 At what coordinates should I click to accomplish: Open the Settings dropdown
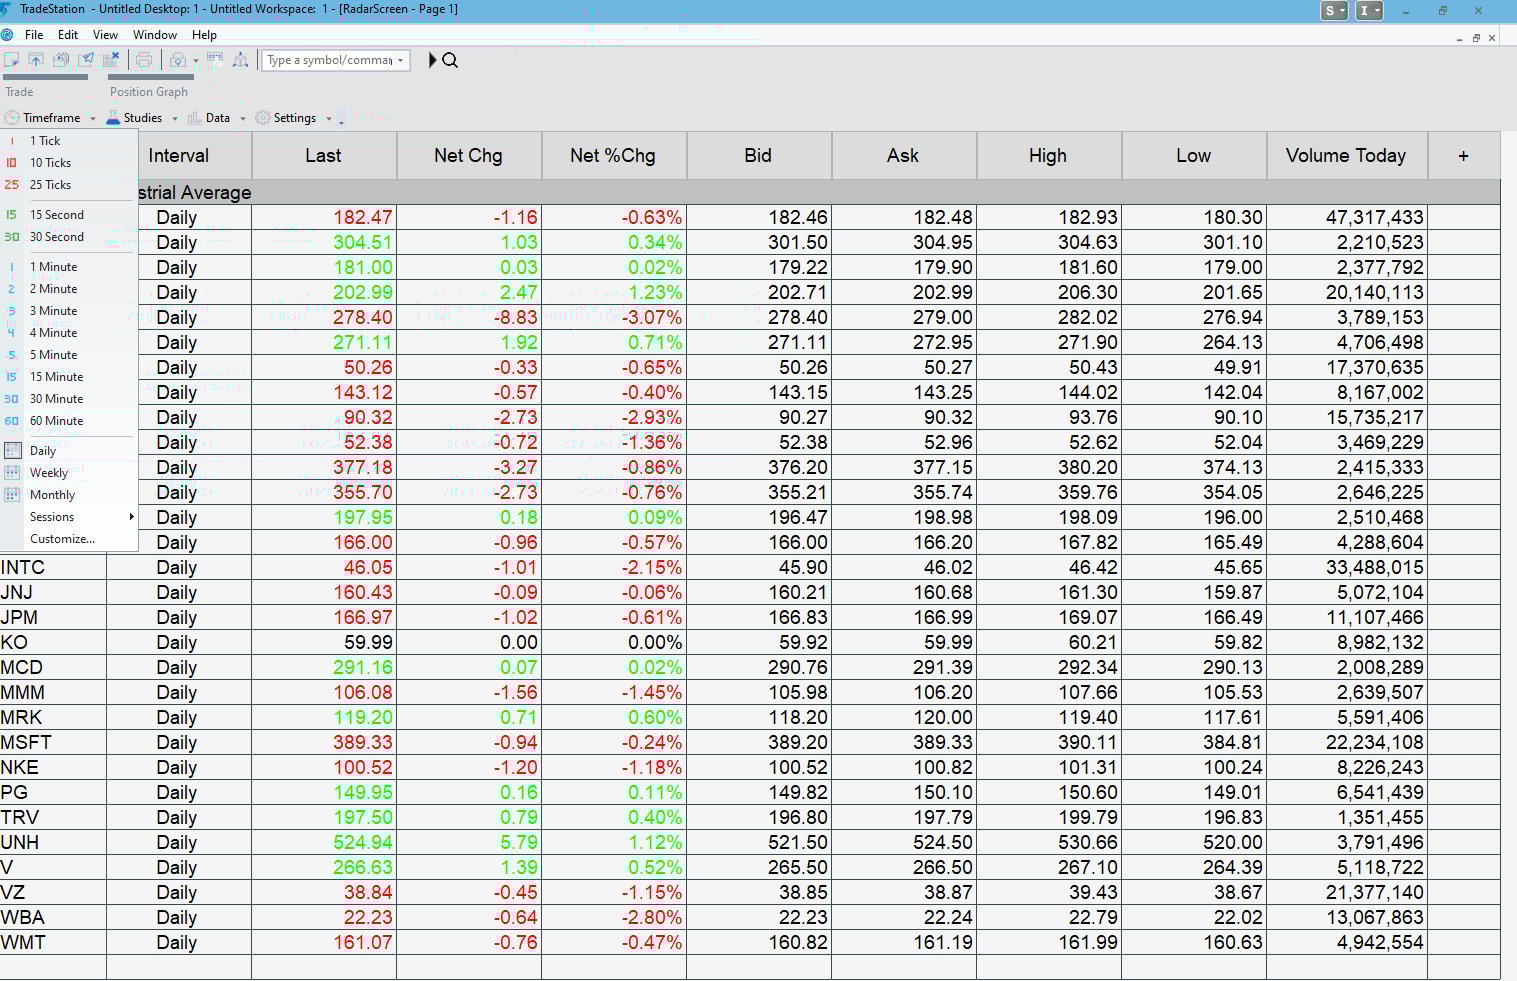294,118
